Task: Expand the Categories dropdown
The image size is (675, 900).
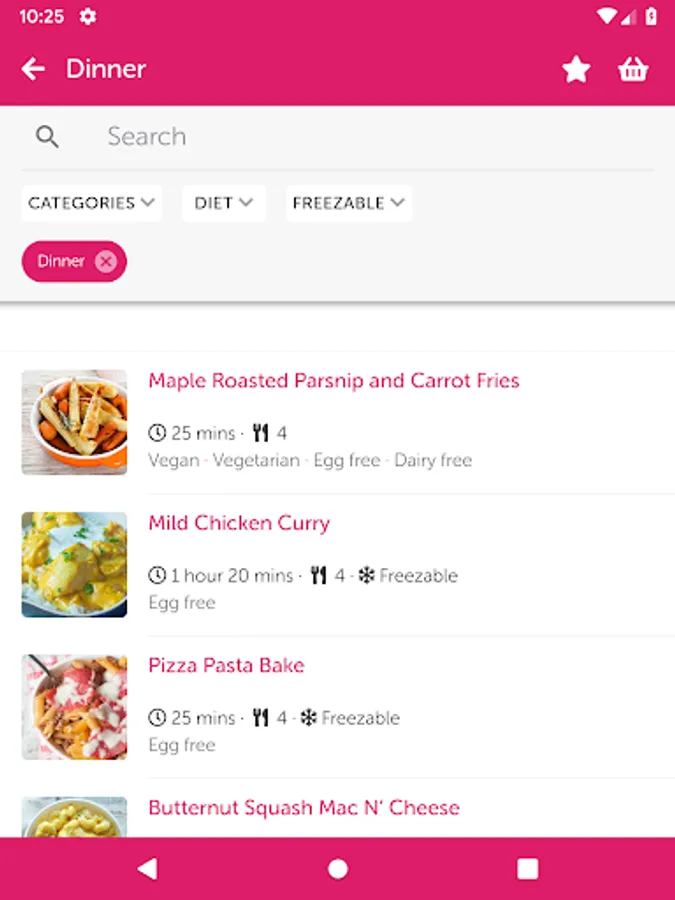Action: click(91, 203)
